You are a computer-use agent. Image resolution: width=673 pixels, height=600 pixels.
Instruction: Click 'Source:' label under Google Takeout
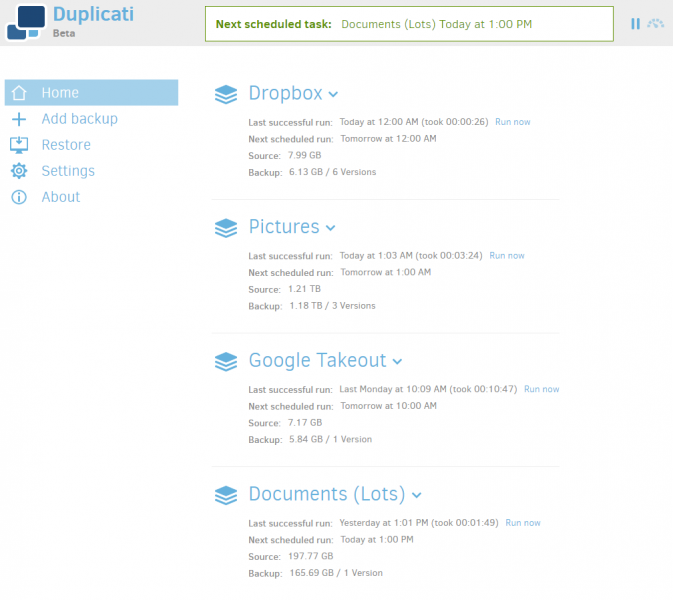tap(264, 423)
